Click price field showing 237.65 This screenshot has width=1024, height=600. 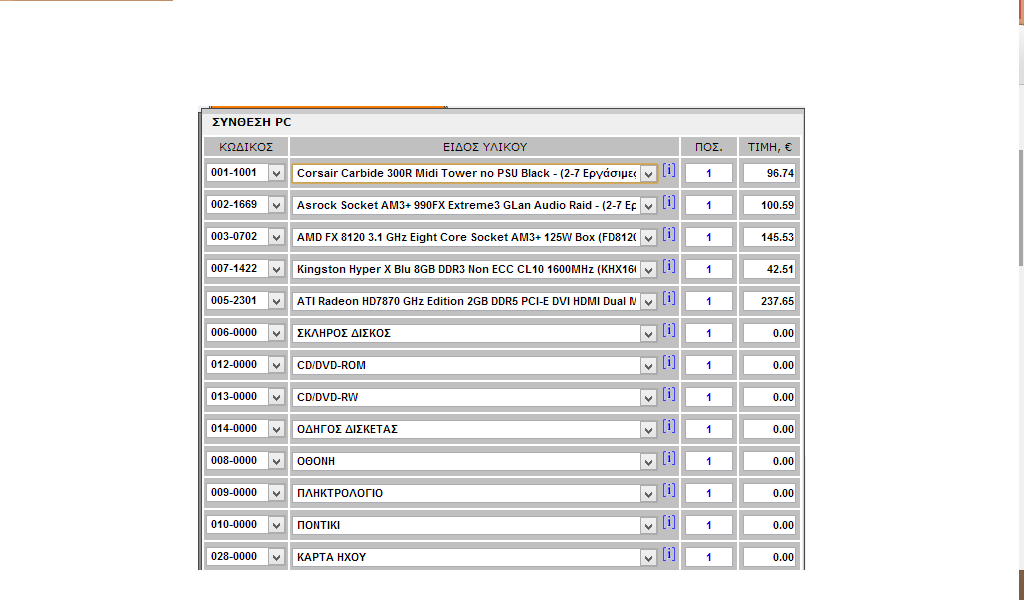(x=769, y=301)
